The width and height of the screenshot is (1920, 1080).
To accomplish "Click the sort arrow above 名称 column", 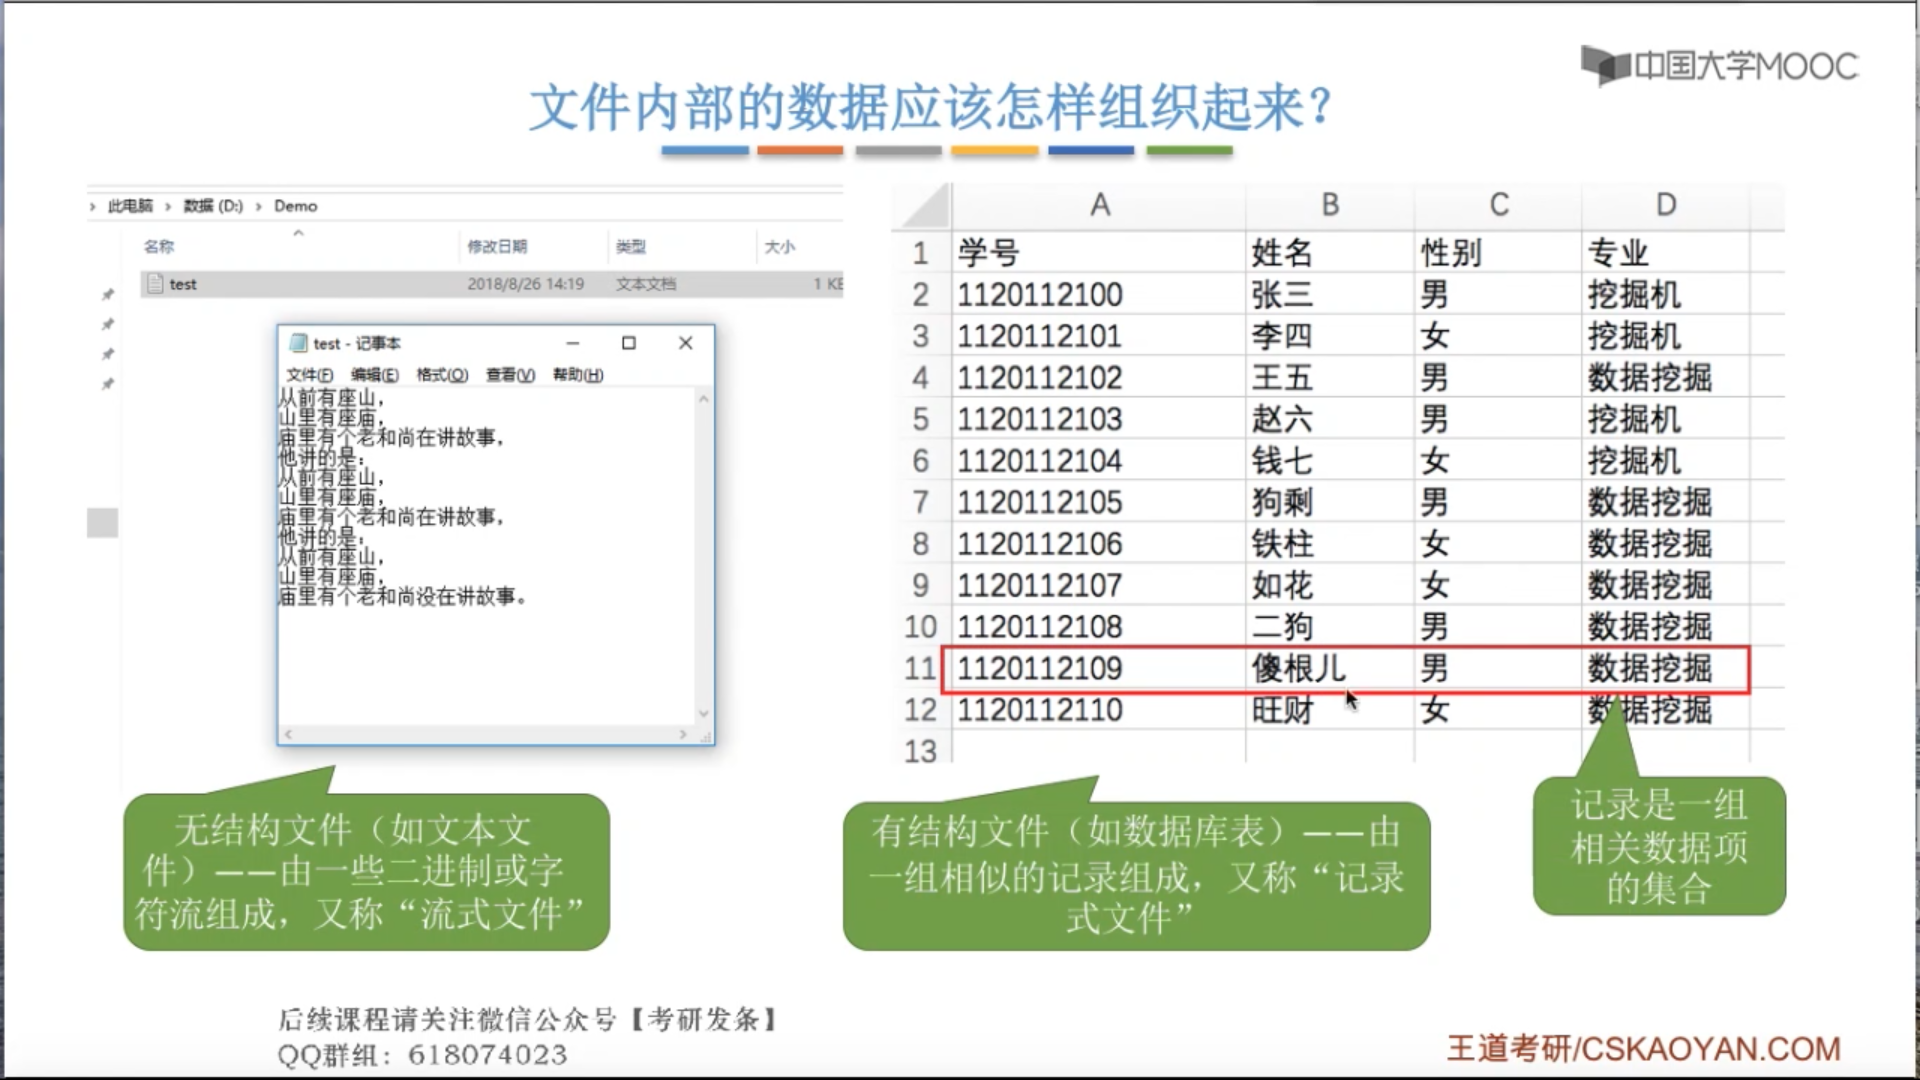I will (298, 233).
